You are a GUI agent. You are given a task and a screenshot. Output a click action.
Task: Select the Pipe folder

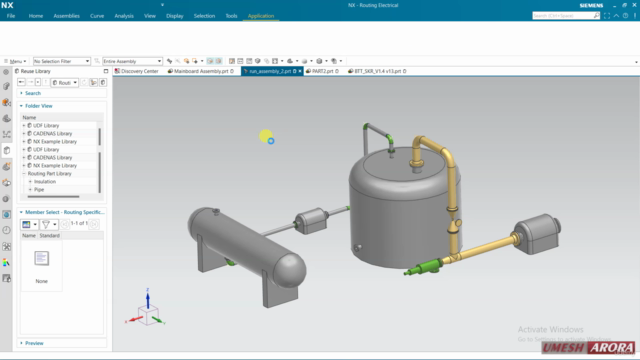point(39,189)
